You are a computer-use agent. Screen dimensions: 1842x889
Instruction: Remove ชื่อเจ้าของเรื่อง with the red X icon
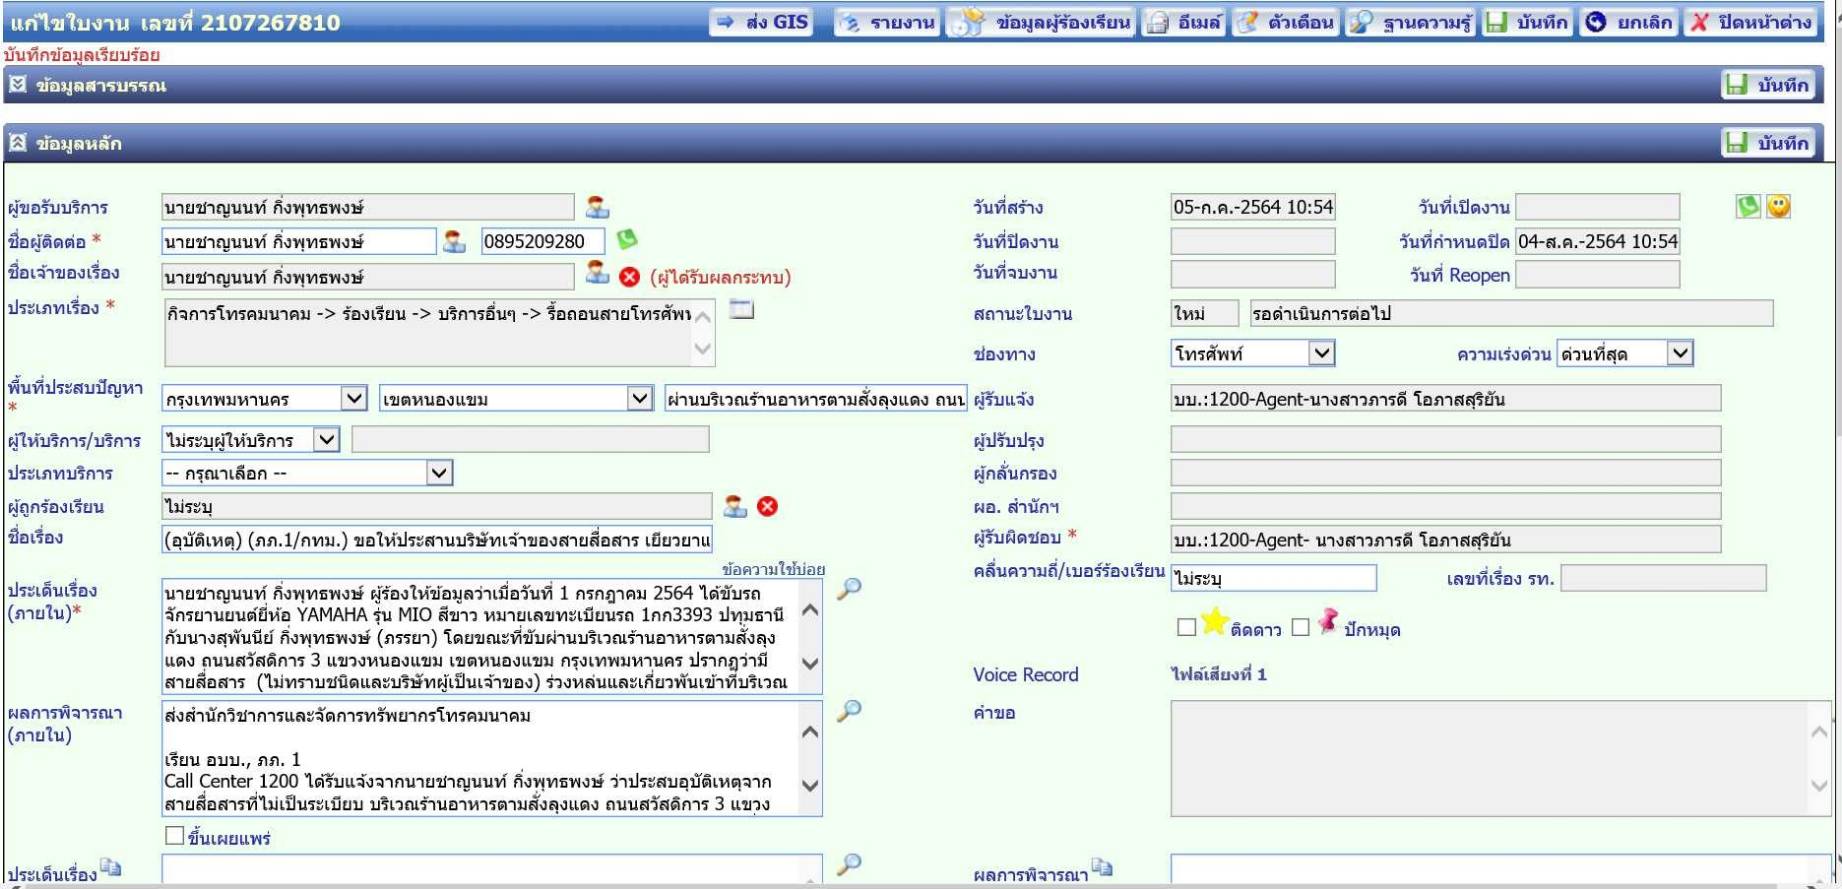(x=630, y=277)
